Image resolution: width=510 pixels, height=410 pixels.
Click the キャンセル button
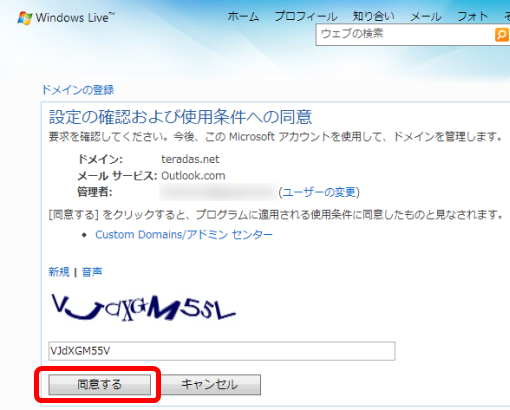(210, 384)
